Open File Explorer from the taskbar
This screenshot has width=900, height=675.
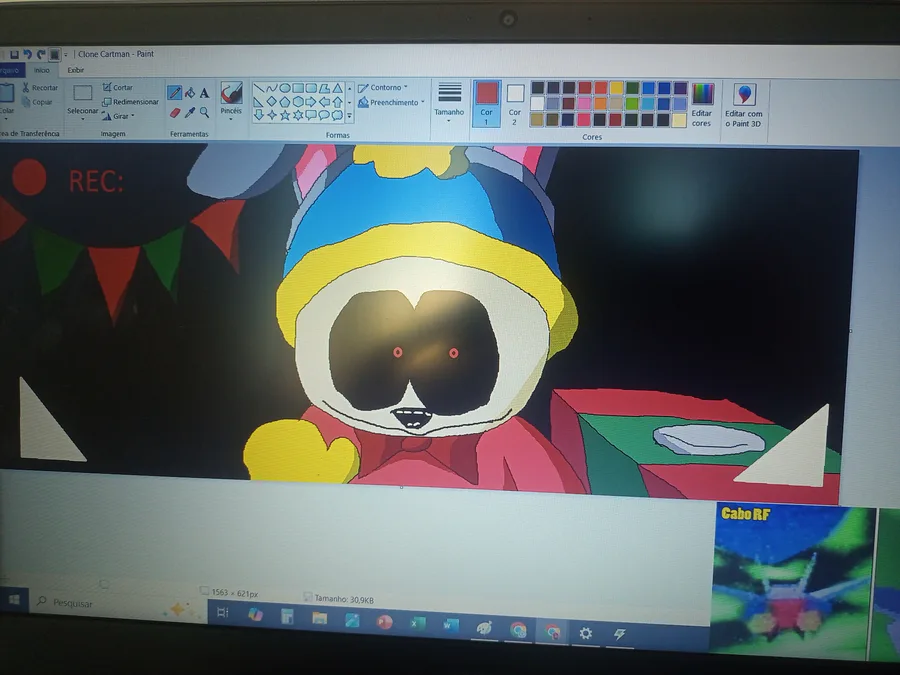point(320,618)
